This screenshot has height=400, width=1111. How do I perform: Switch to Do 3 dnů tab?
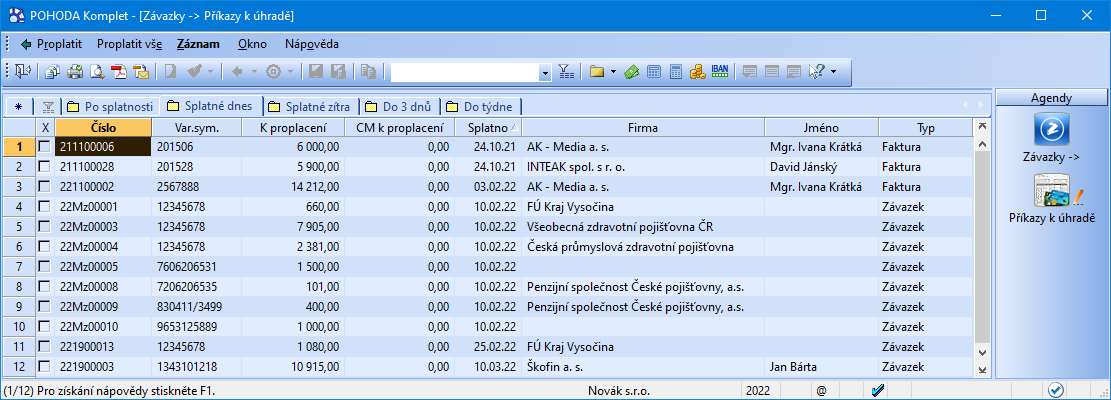[x=399, y=107]
